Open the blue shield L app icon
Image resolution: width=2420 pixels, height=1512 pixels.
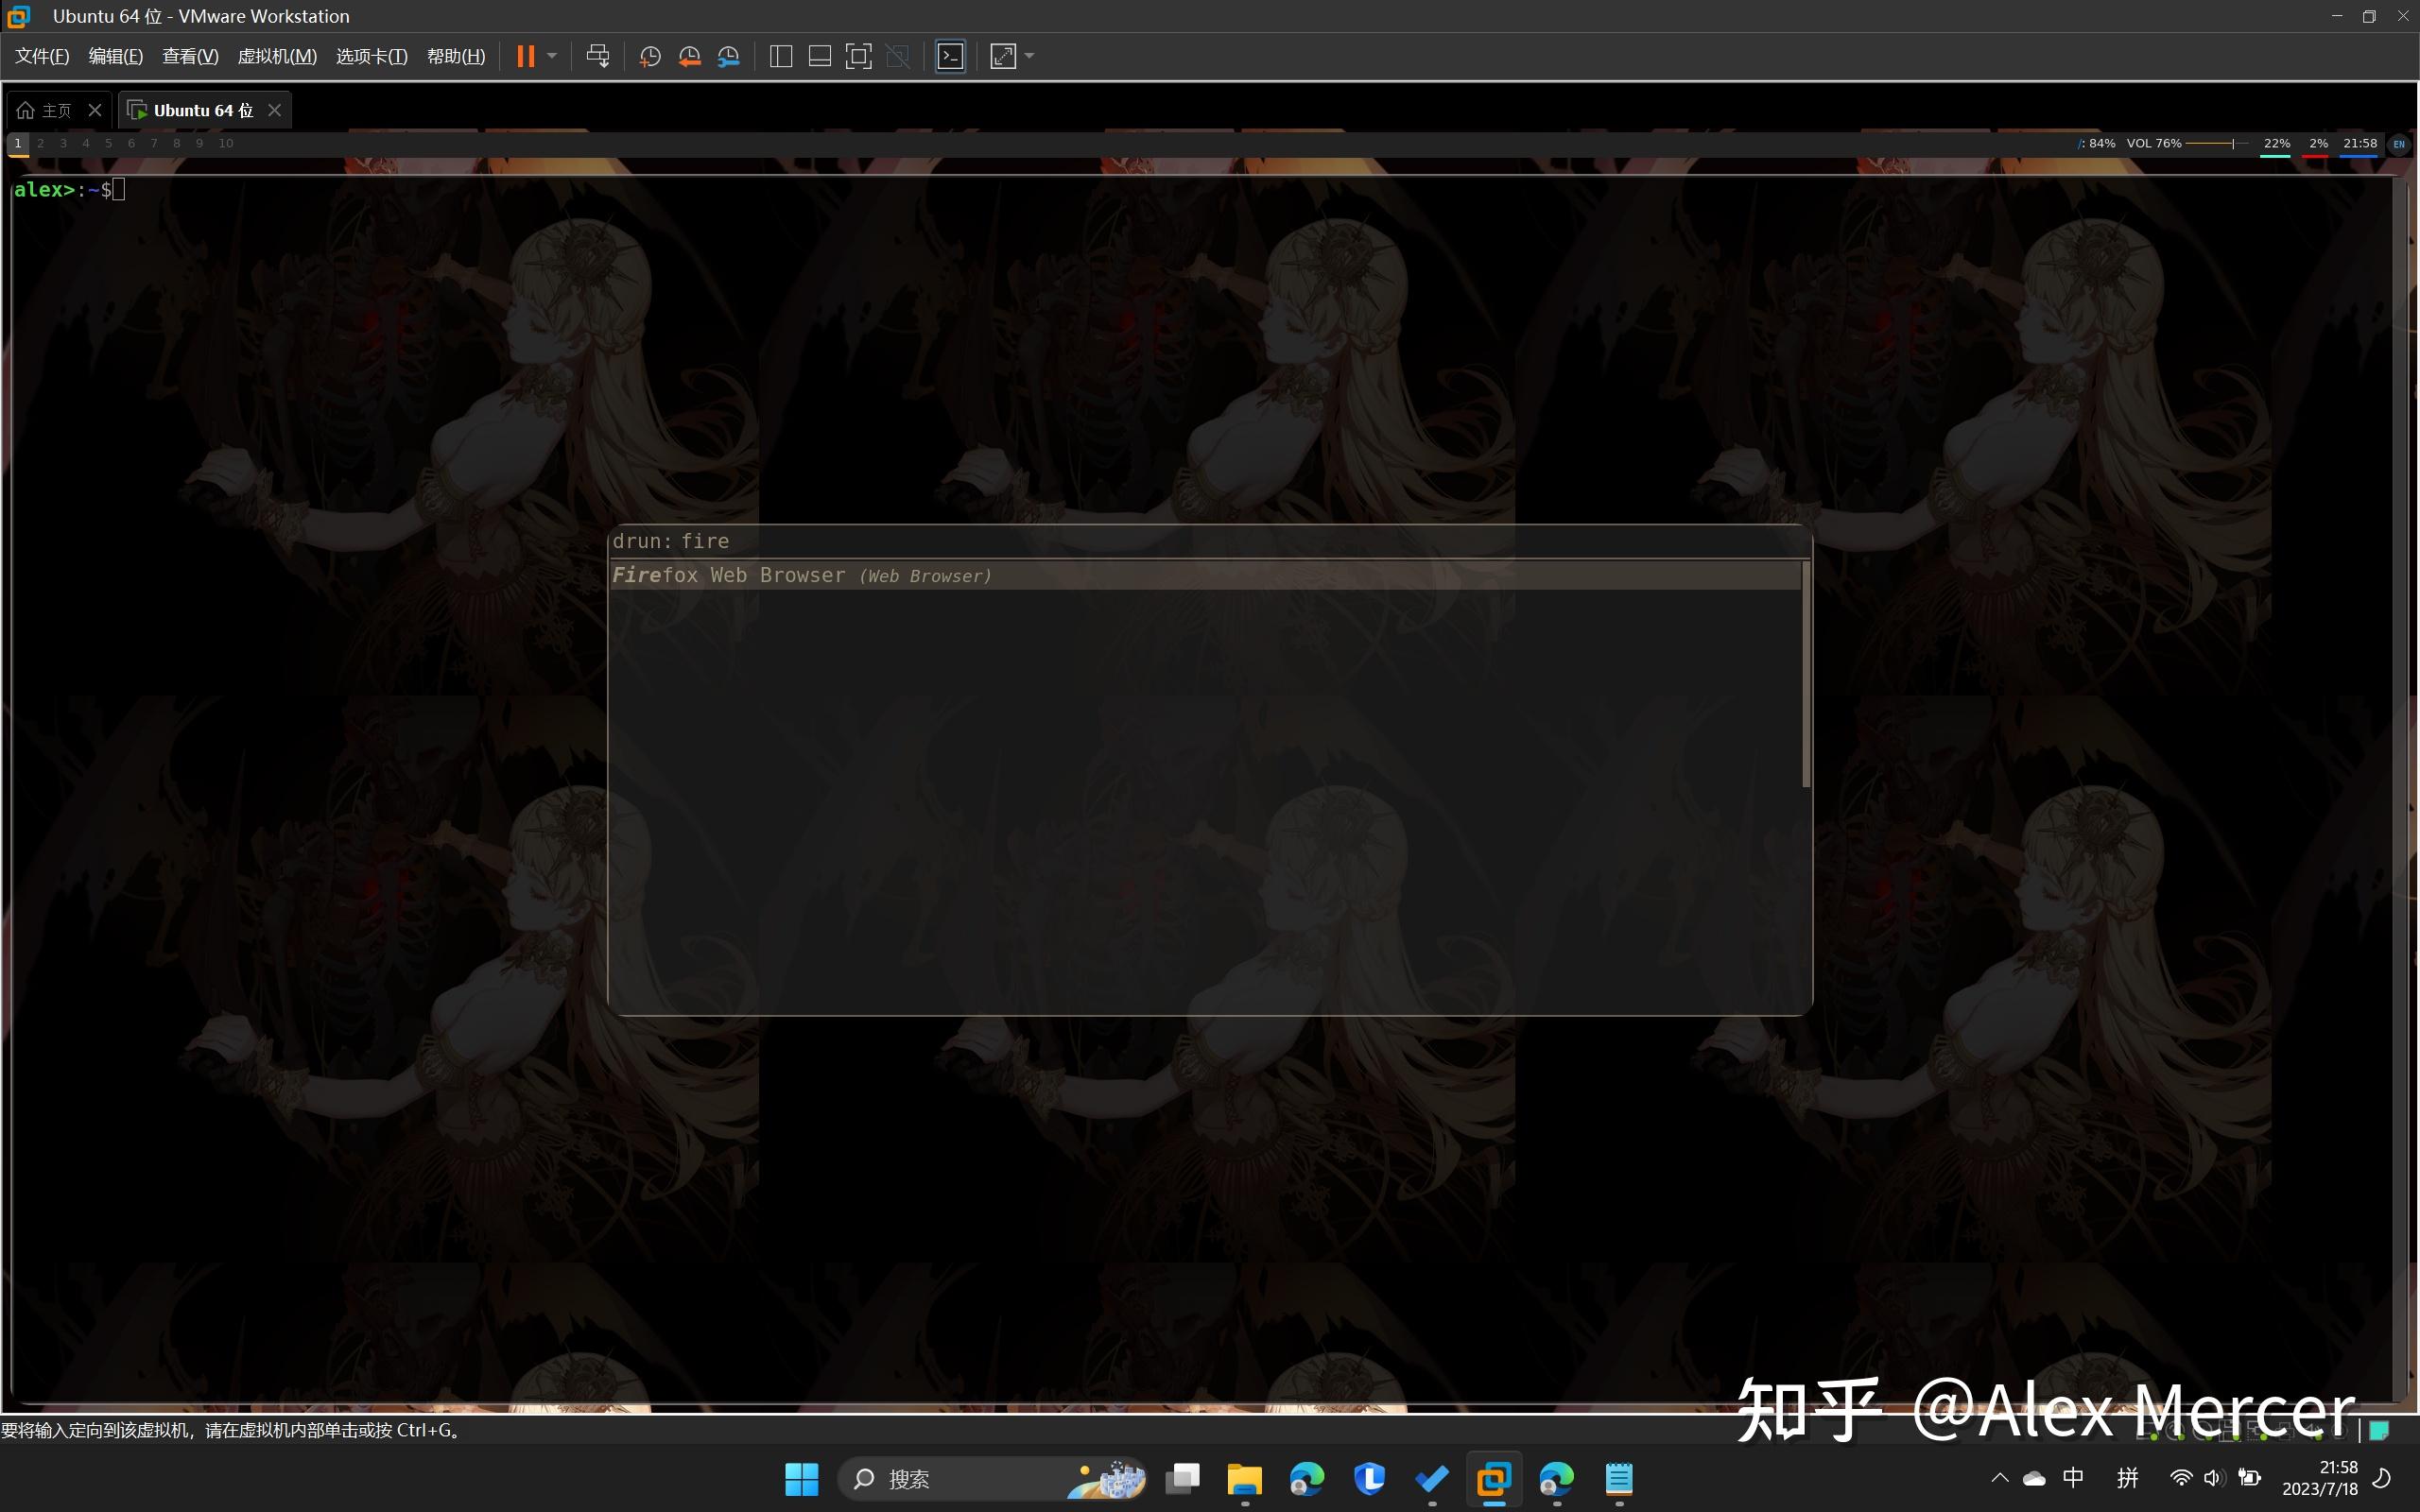pyautogui.click(x=1369, y=1479)
